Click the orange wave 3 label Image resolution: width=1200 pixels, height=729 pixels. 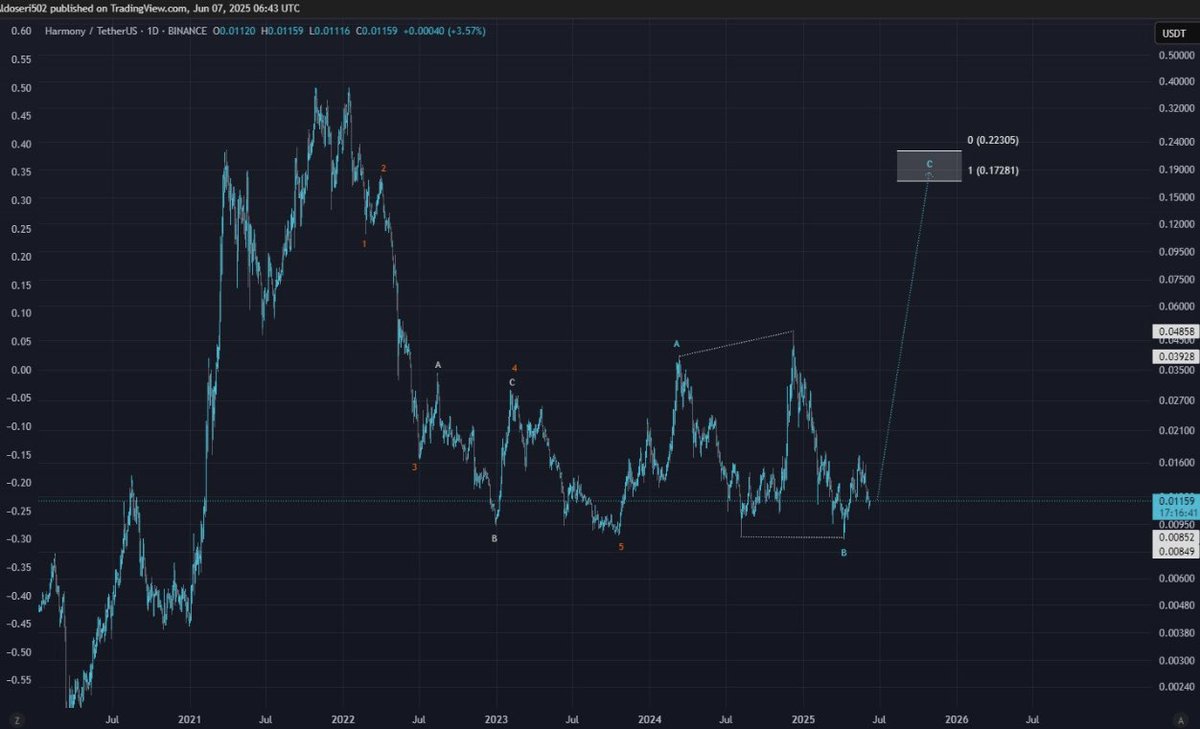pyautogui.click(x=416, y=467)
